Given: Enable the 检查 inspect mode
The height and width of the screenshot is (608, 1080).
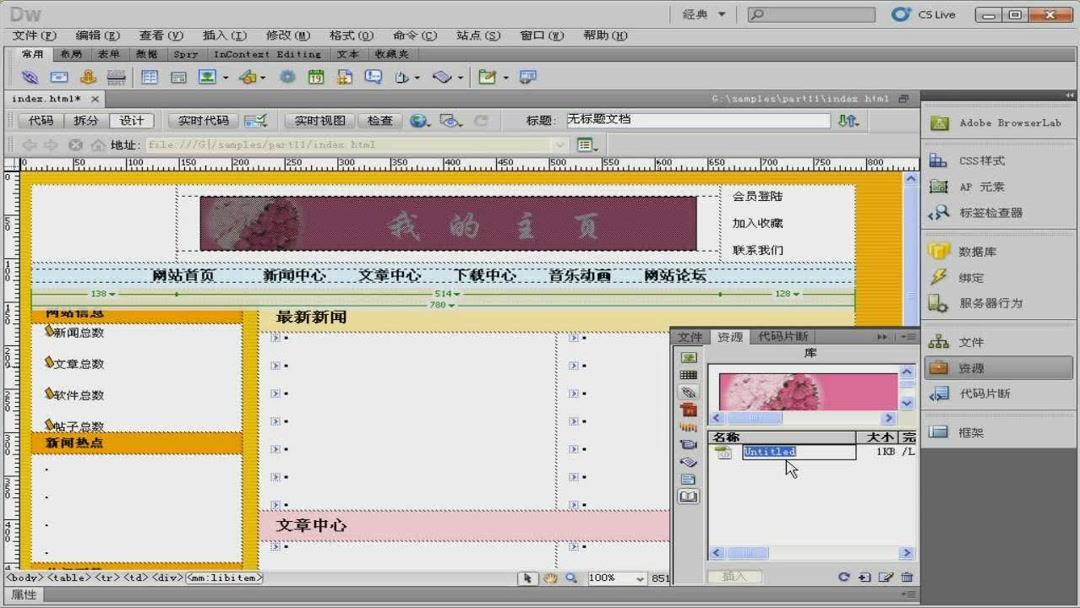Looking at the screenshot, I should tap(378, 121).
